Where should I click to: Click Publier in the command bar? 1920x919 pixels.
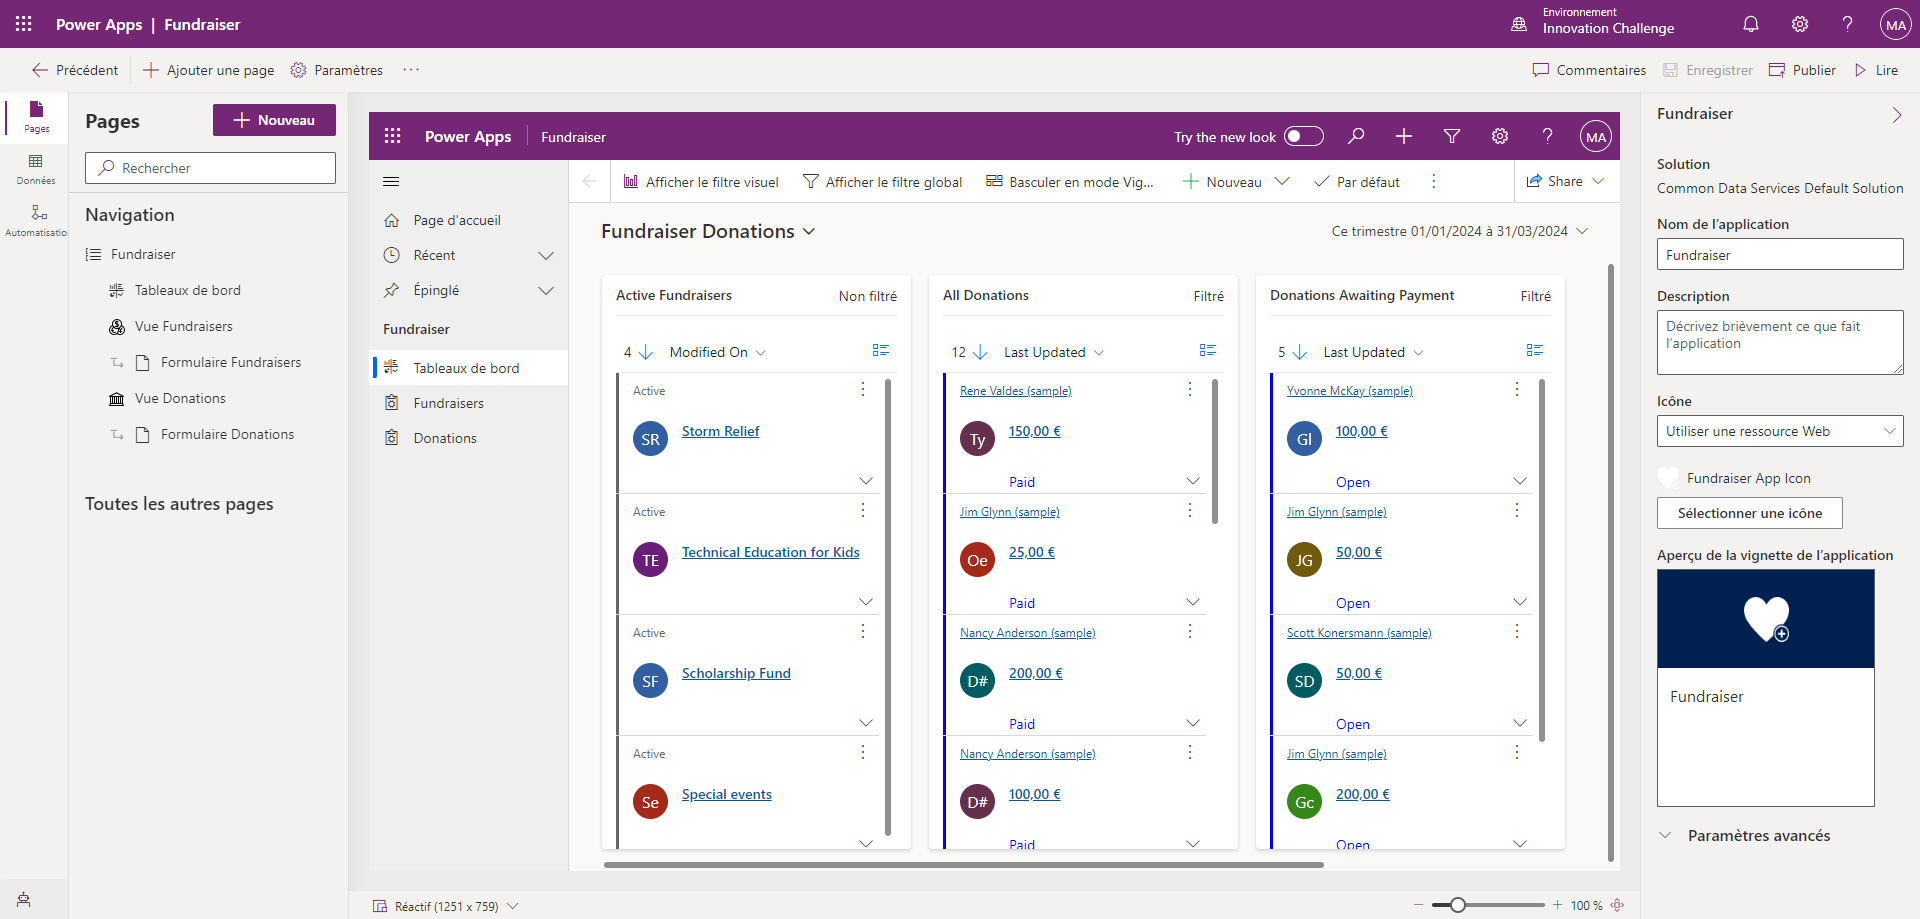point(1802,70)
